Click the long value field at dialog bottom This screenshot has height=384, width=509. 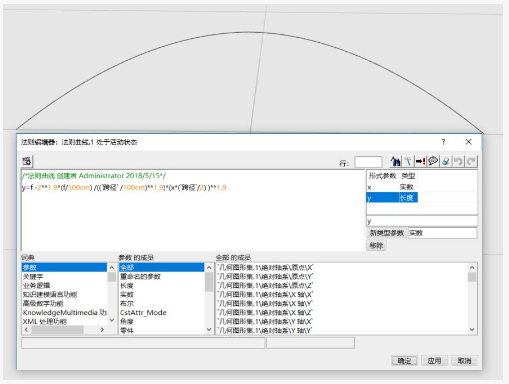(143, 343)
